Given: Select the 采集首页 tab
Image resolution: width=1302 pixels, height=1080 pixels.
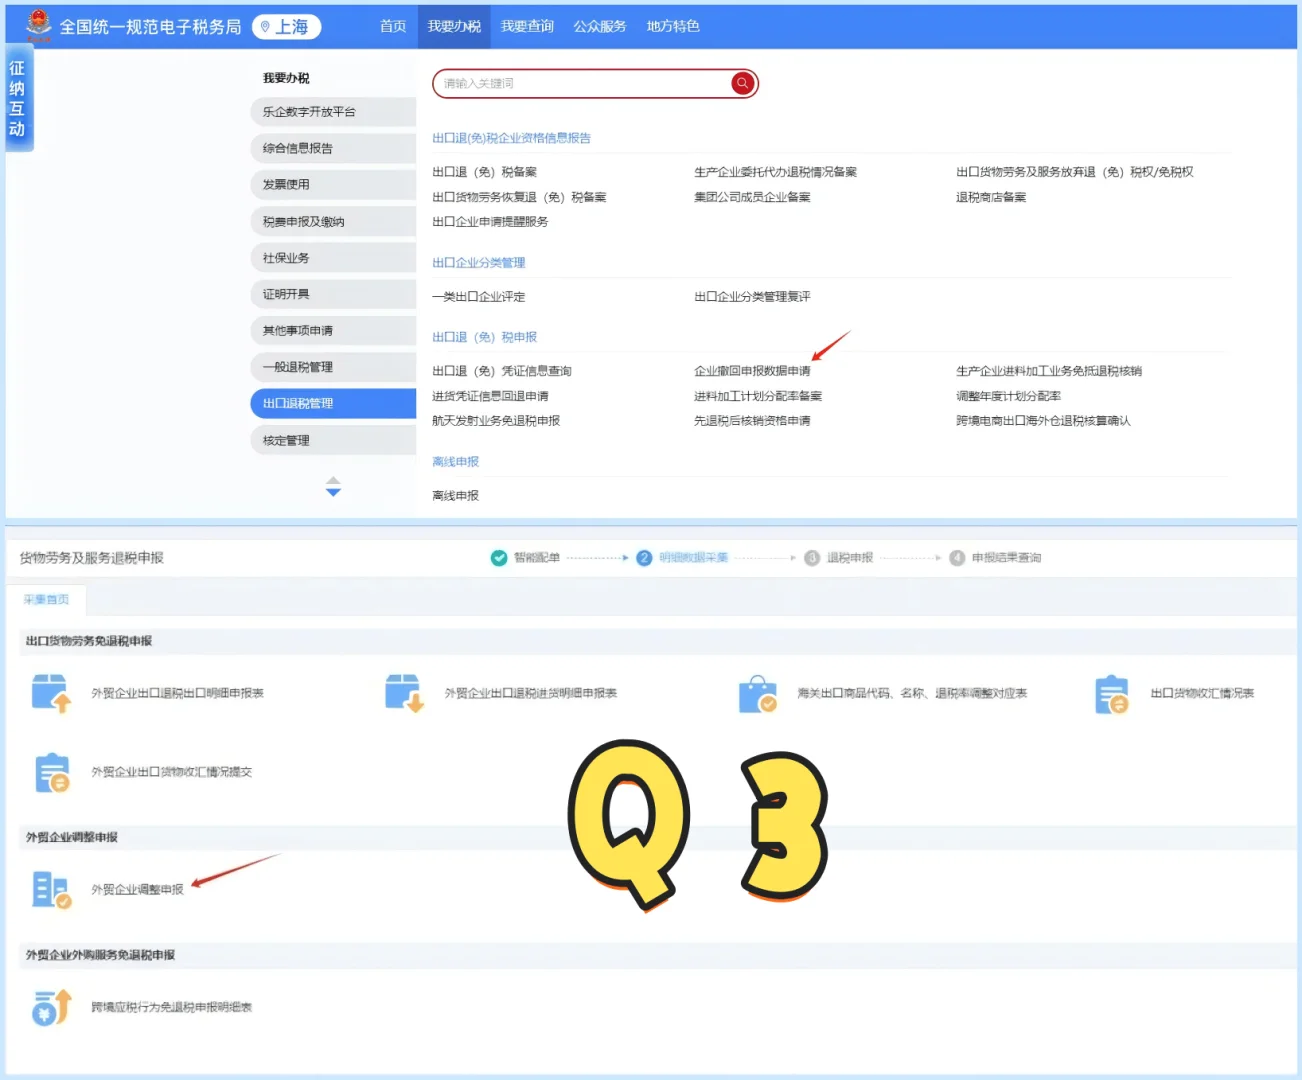Looking at the screenshot, I should (x=47, y=599).
